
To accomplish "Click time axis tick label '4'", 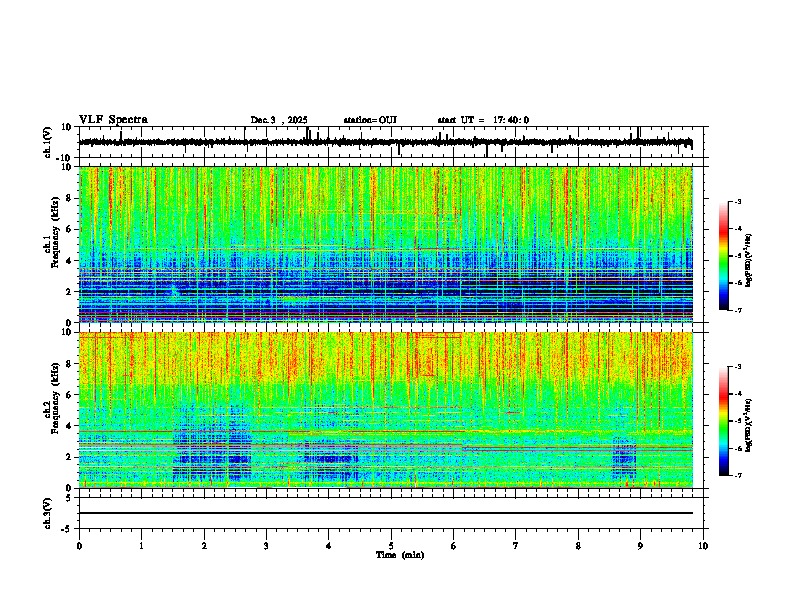I will coord(329,546).
